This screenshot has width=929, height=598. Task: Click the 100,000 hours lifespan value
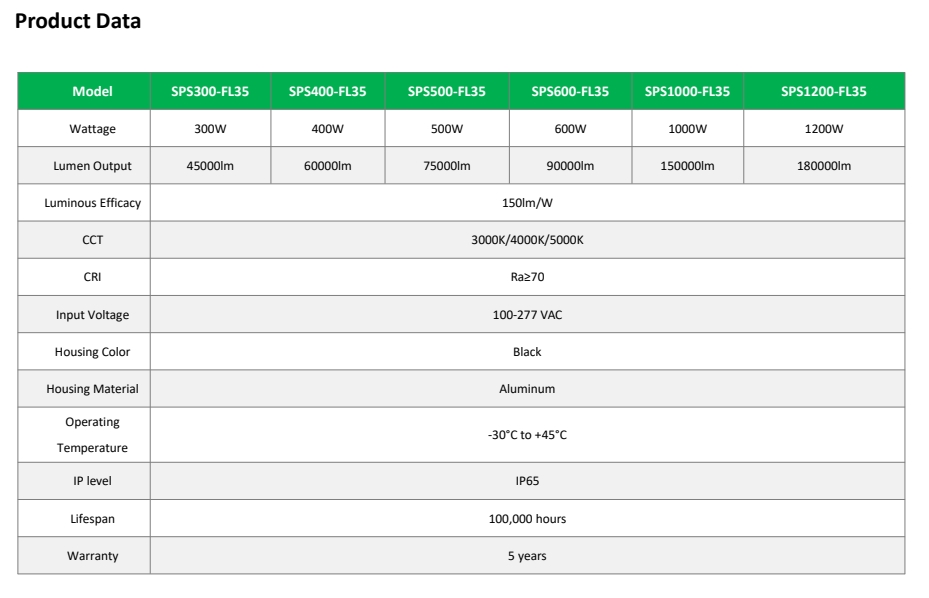pyautogui.click(x=527, y=519)
